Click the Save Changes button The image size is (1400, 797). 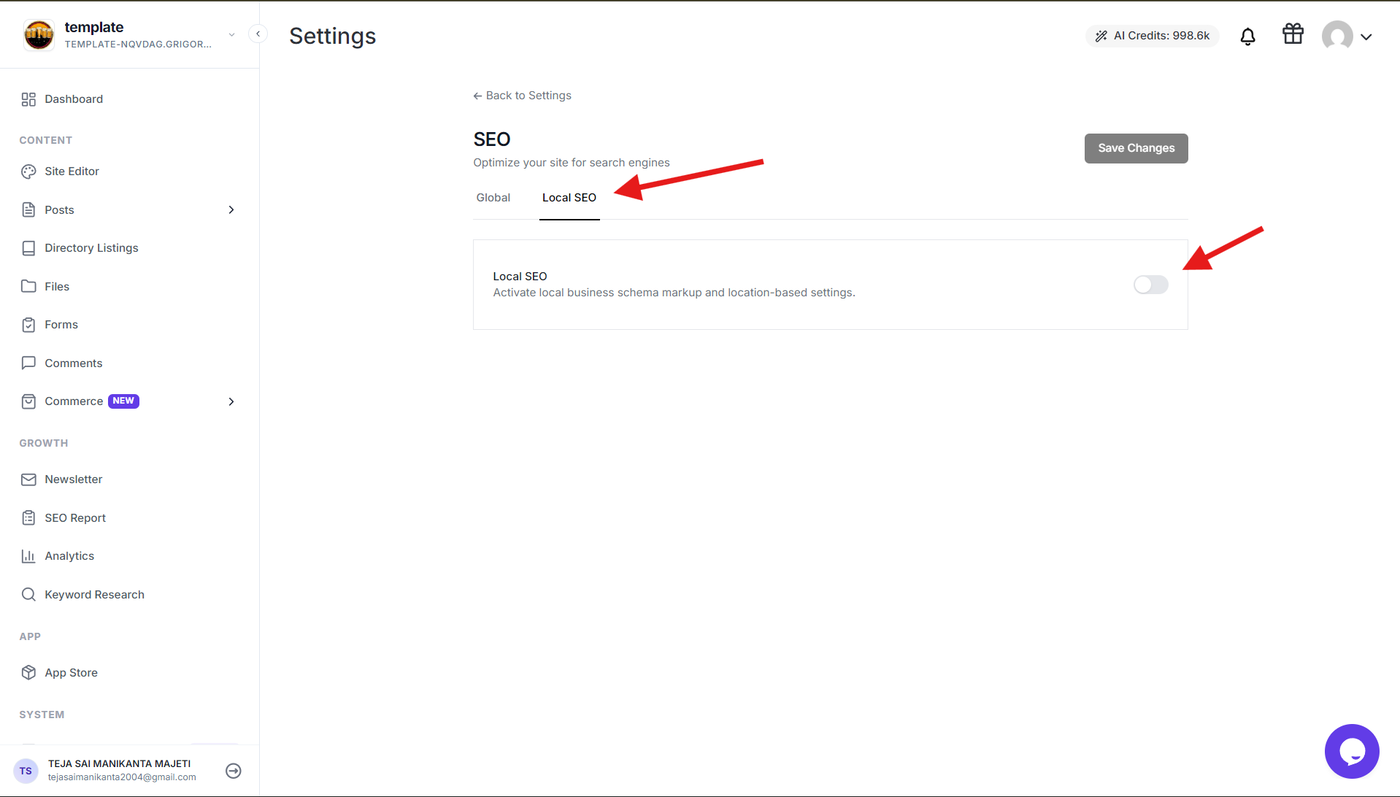pyautogui.click(x=1136, y=148)
